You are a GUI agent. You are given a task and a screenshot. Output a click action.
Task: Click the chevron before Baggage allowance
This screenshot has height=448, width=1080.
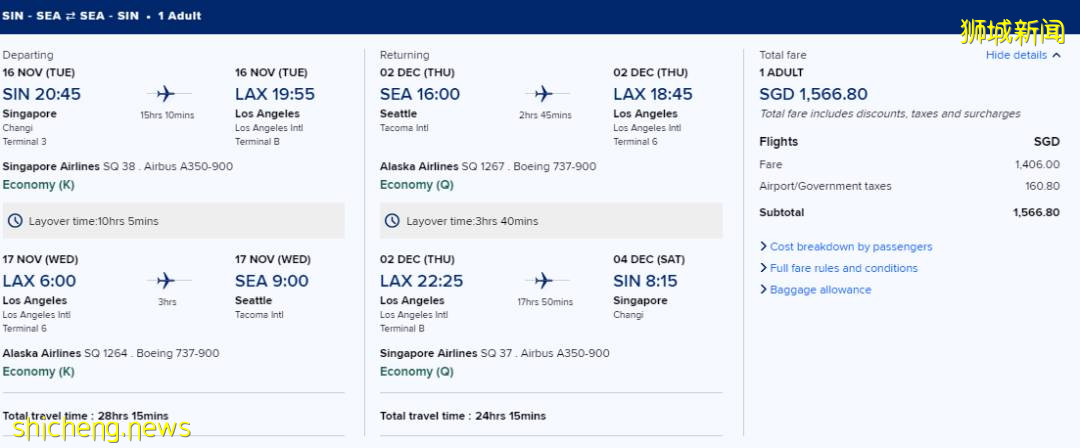click(x=763, y=290)
